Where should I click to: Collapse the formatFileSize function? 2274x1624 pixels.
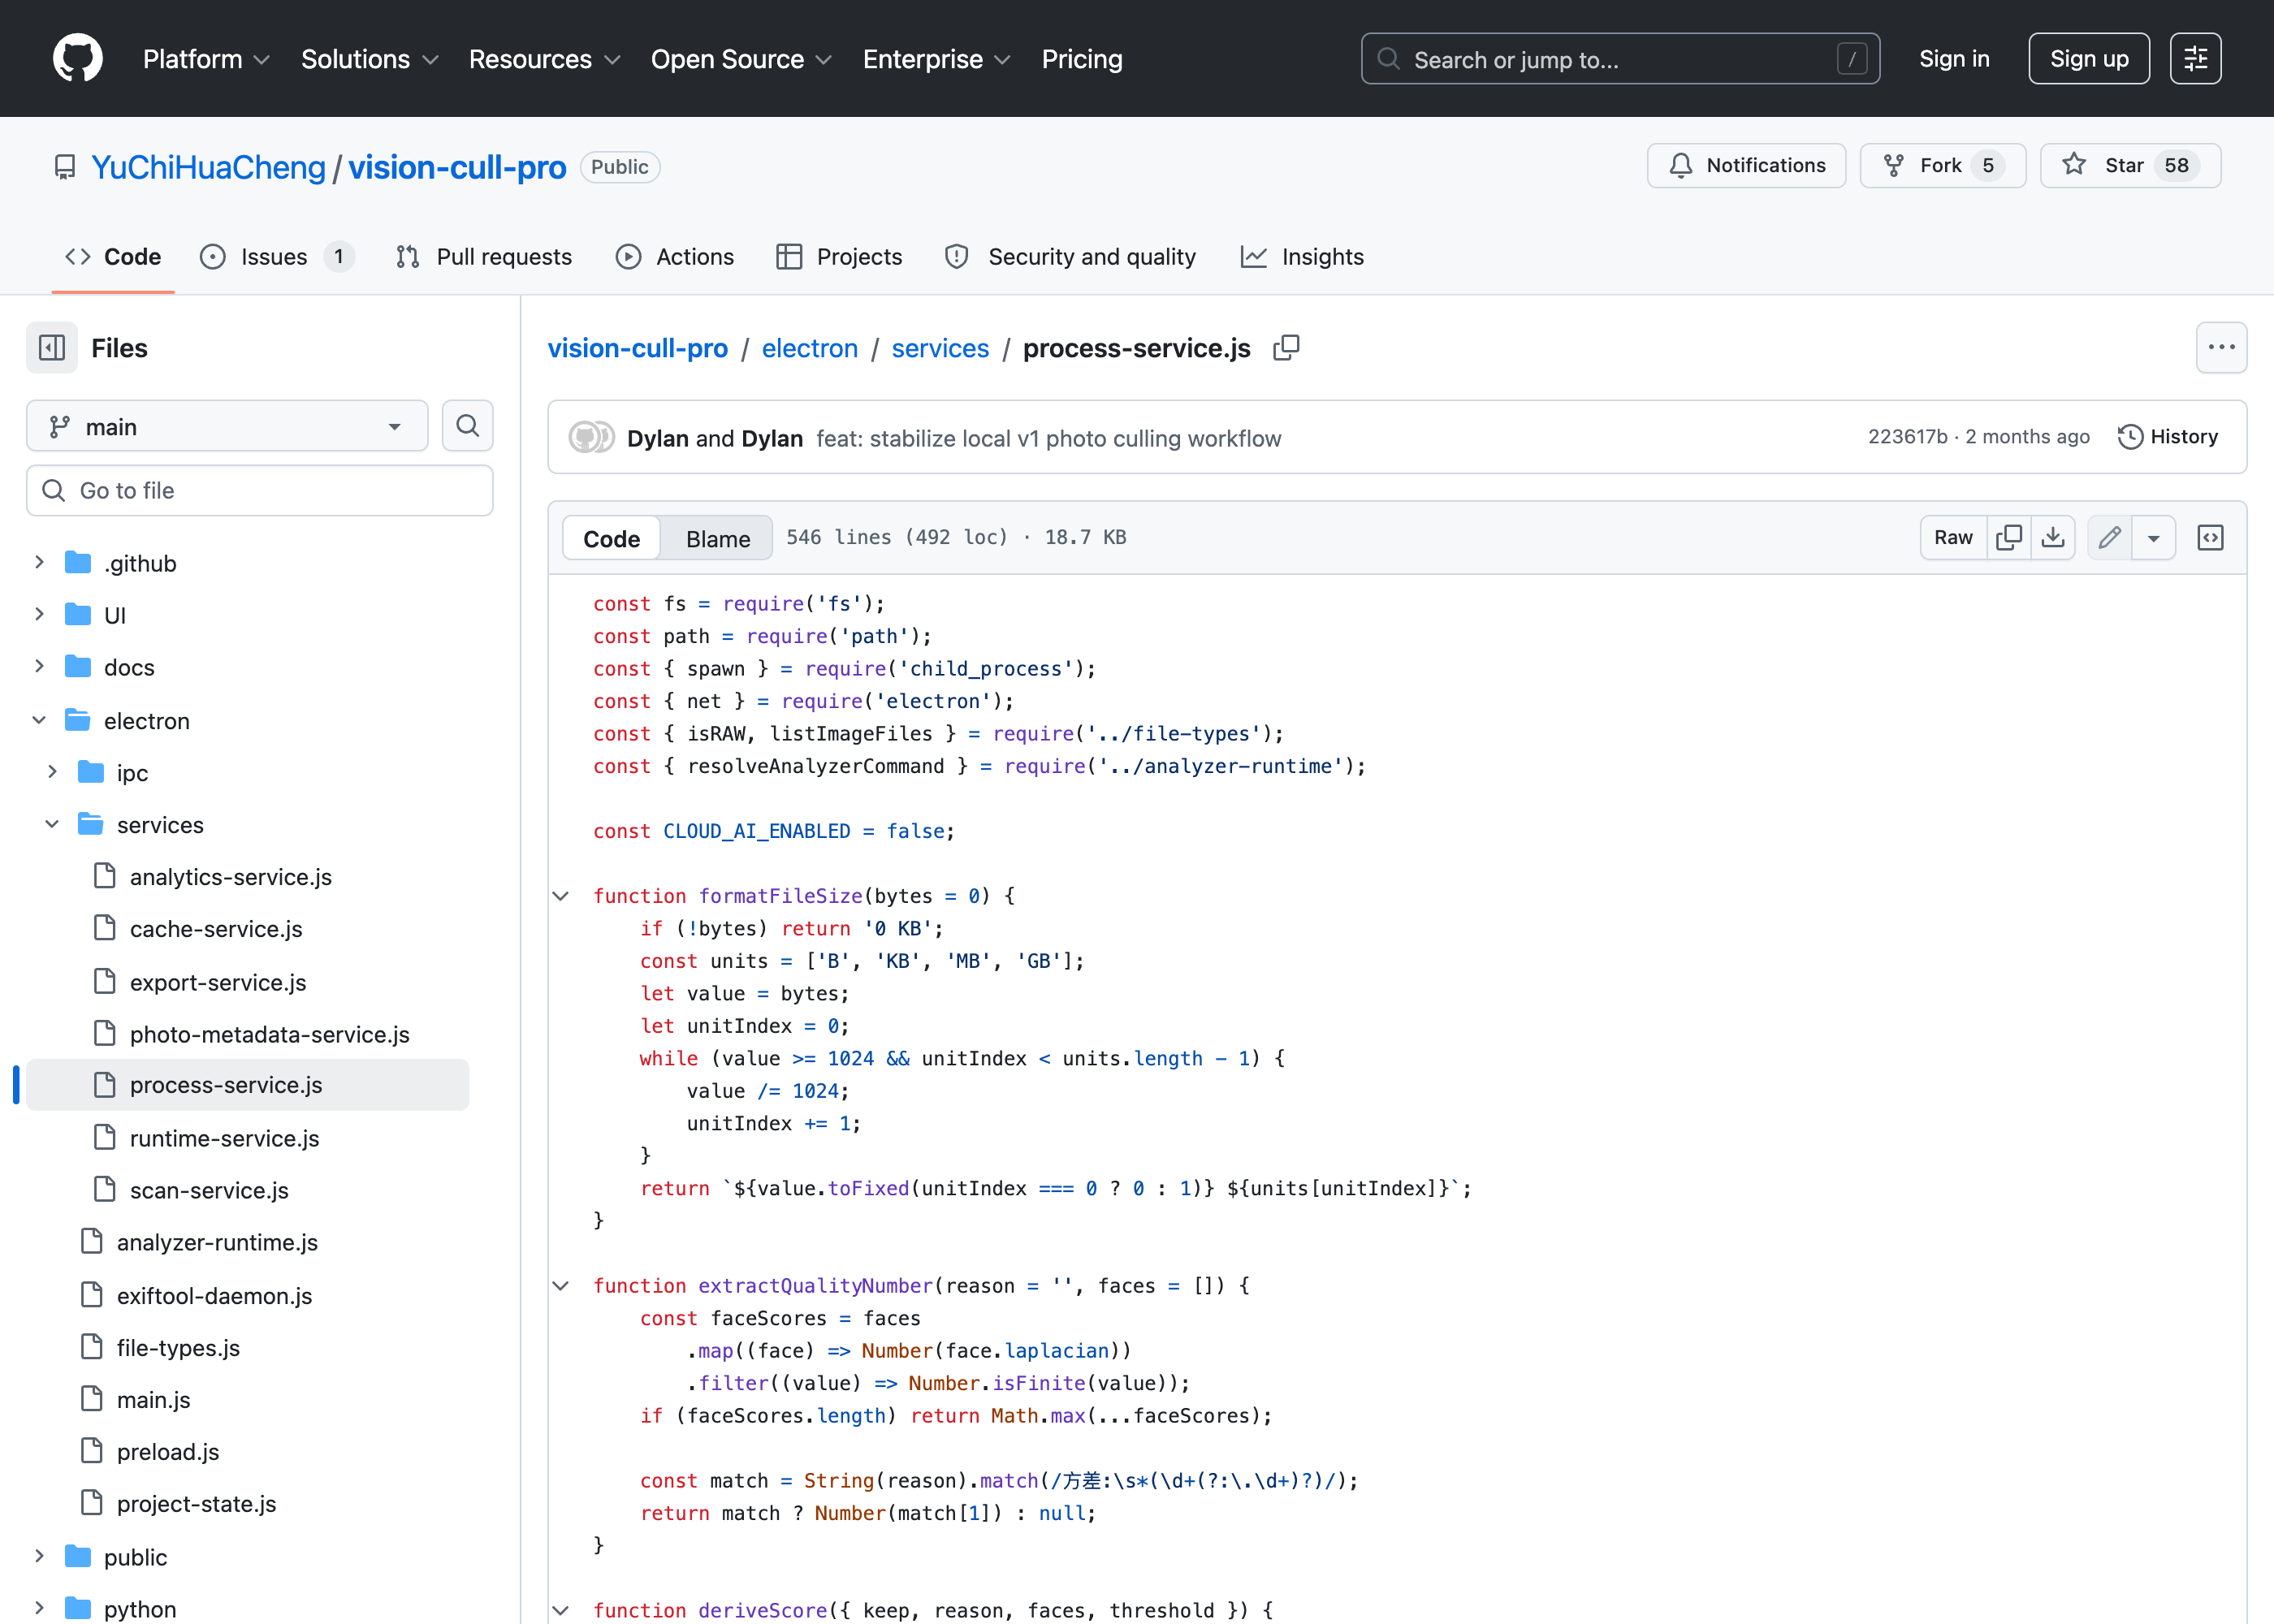[561, 896]
